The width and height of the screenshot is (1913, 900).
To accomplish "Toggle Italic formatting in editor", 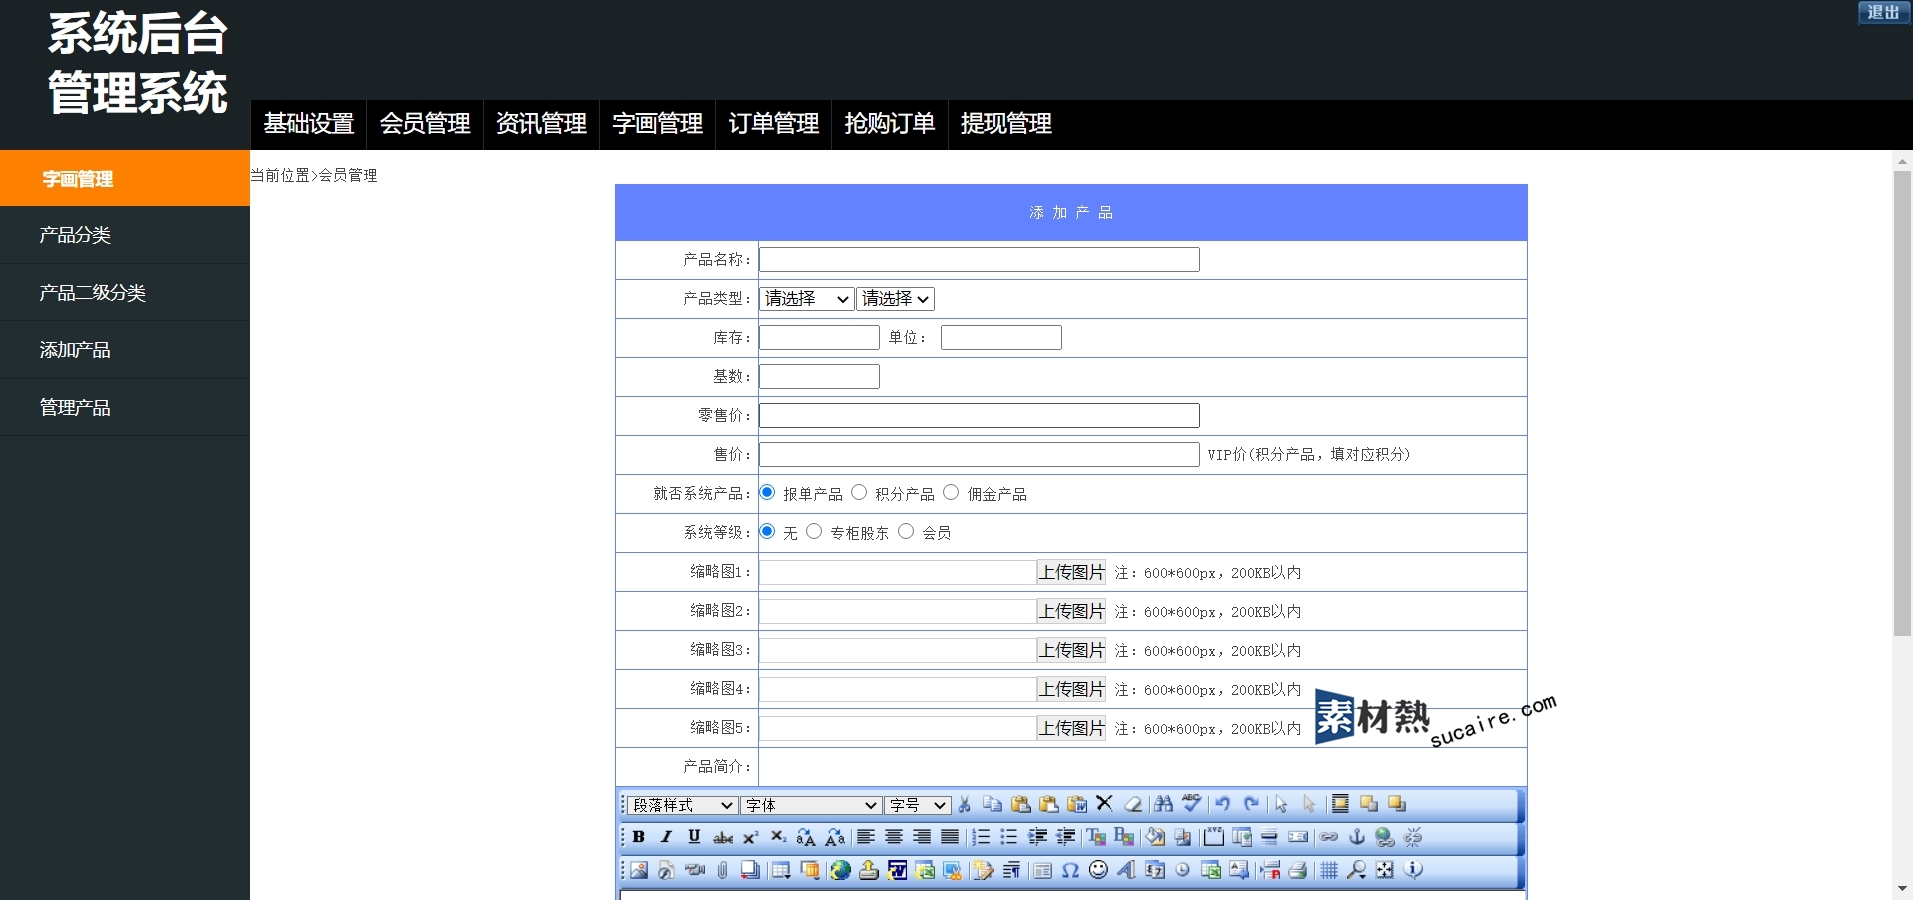I will pos(666,837).
